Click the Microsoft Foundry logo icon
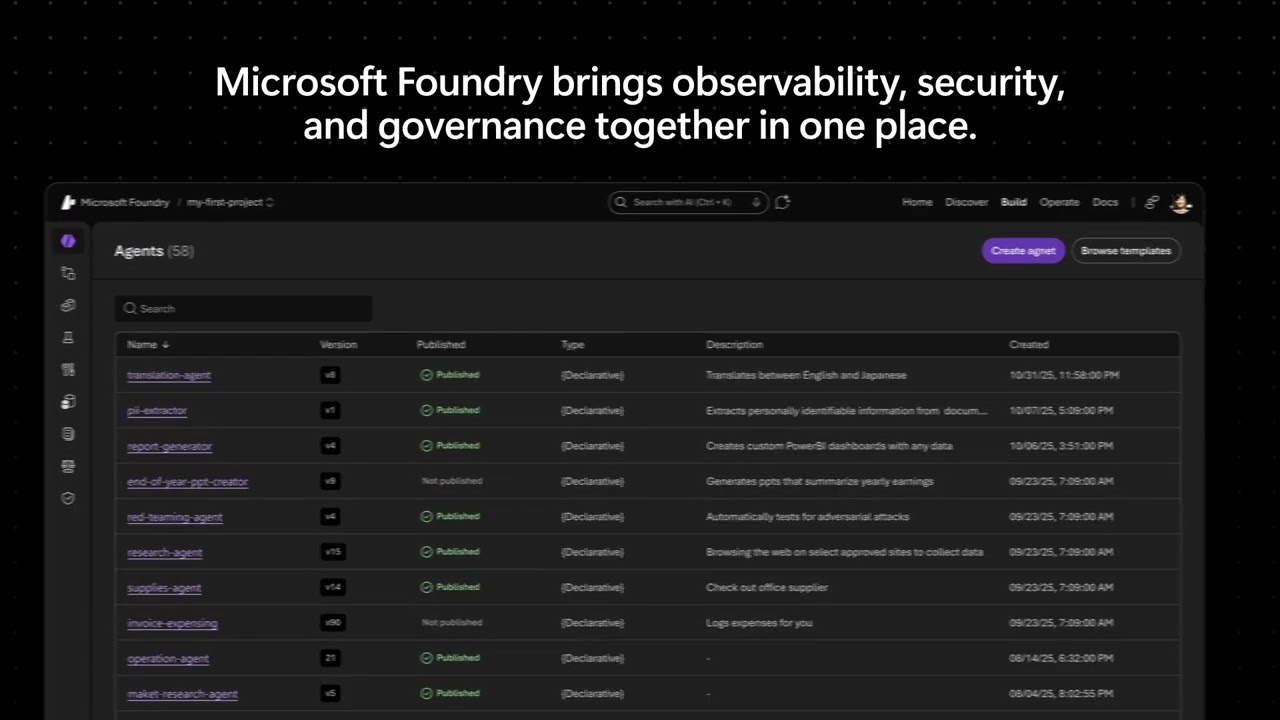Screen dimensions: 1280x720 click(x=68, y=202)
